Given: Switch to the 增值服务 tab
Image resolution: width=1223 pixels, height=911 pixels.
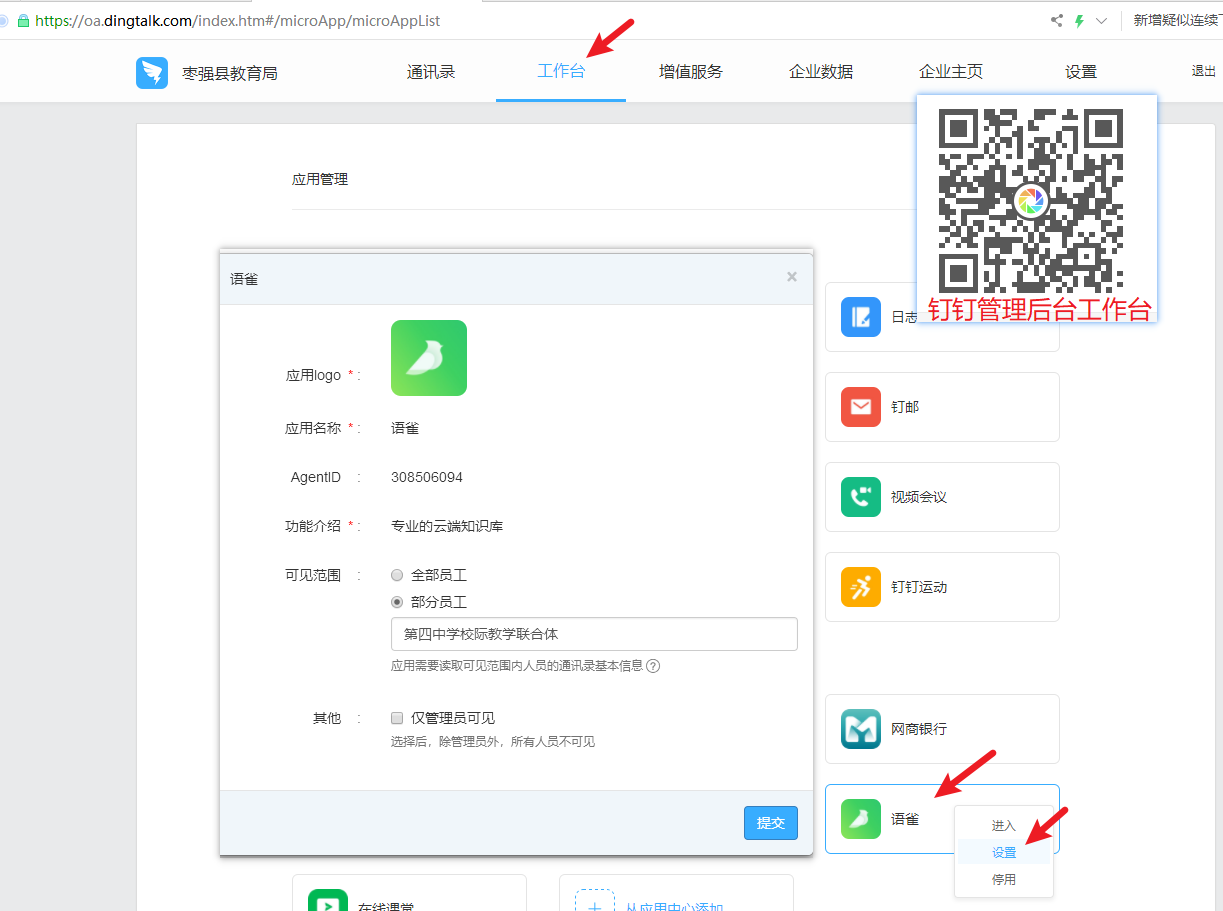Looking at the screenshot, I should coord(691,72).
